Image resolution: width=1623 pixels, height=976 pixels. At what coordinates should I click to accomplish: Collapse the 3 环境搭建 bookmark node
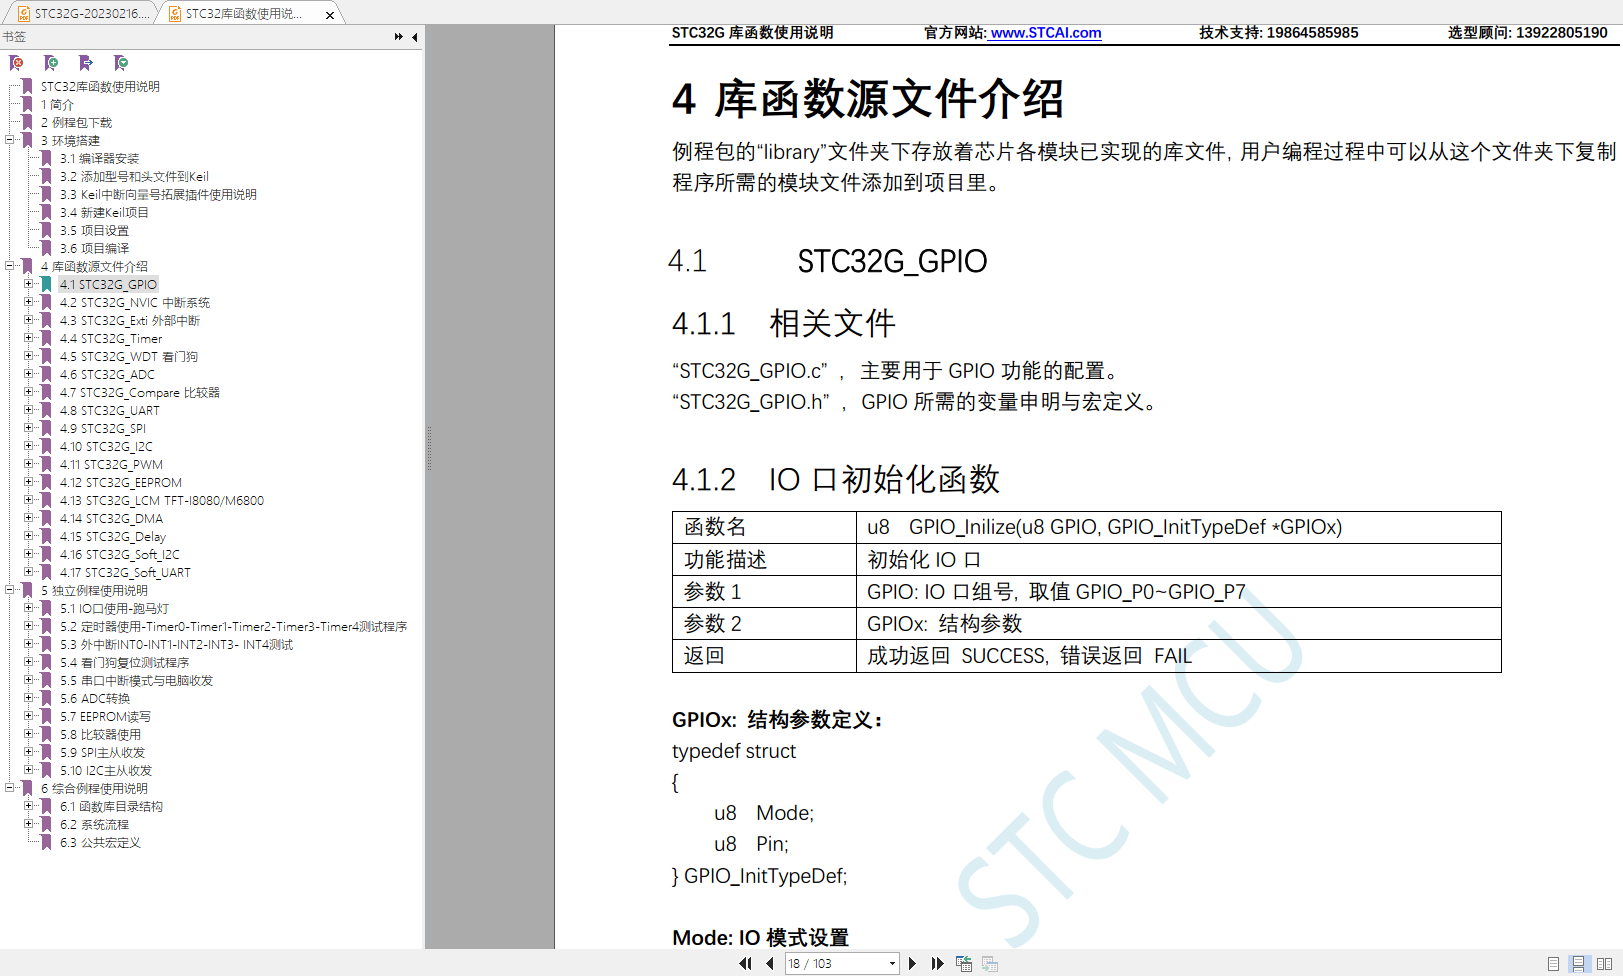click(10, 140)
